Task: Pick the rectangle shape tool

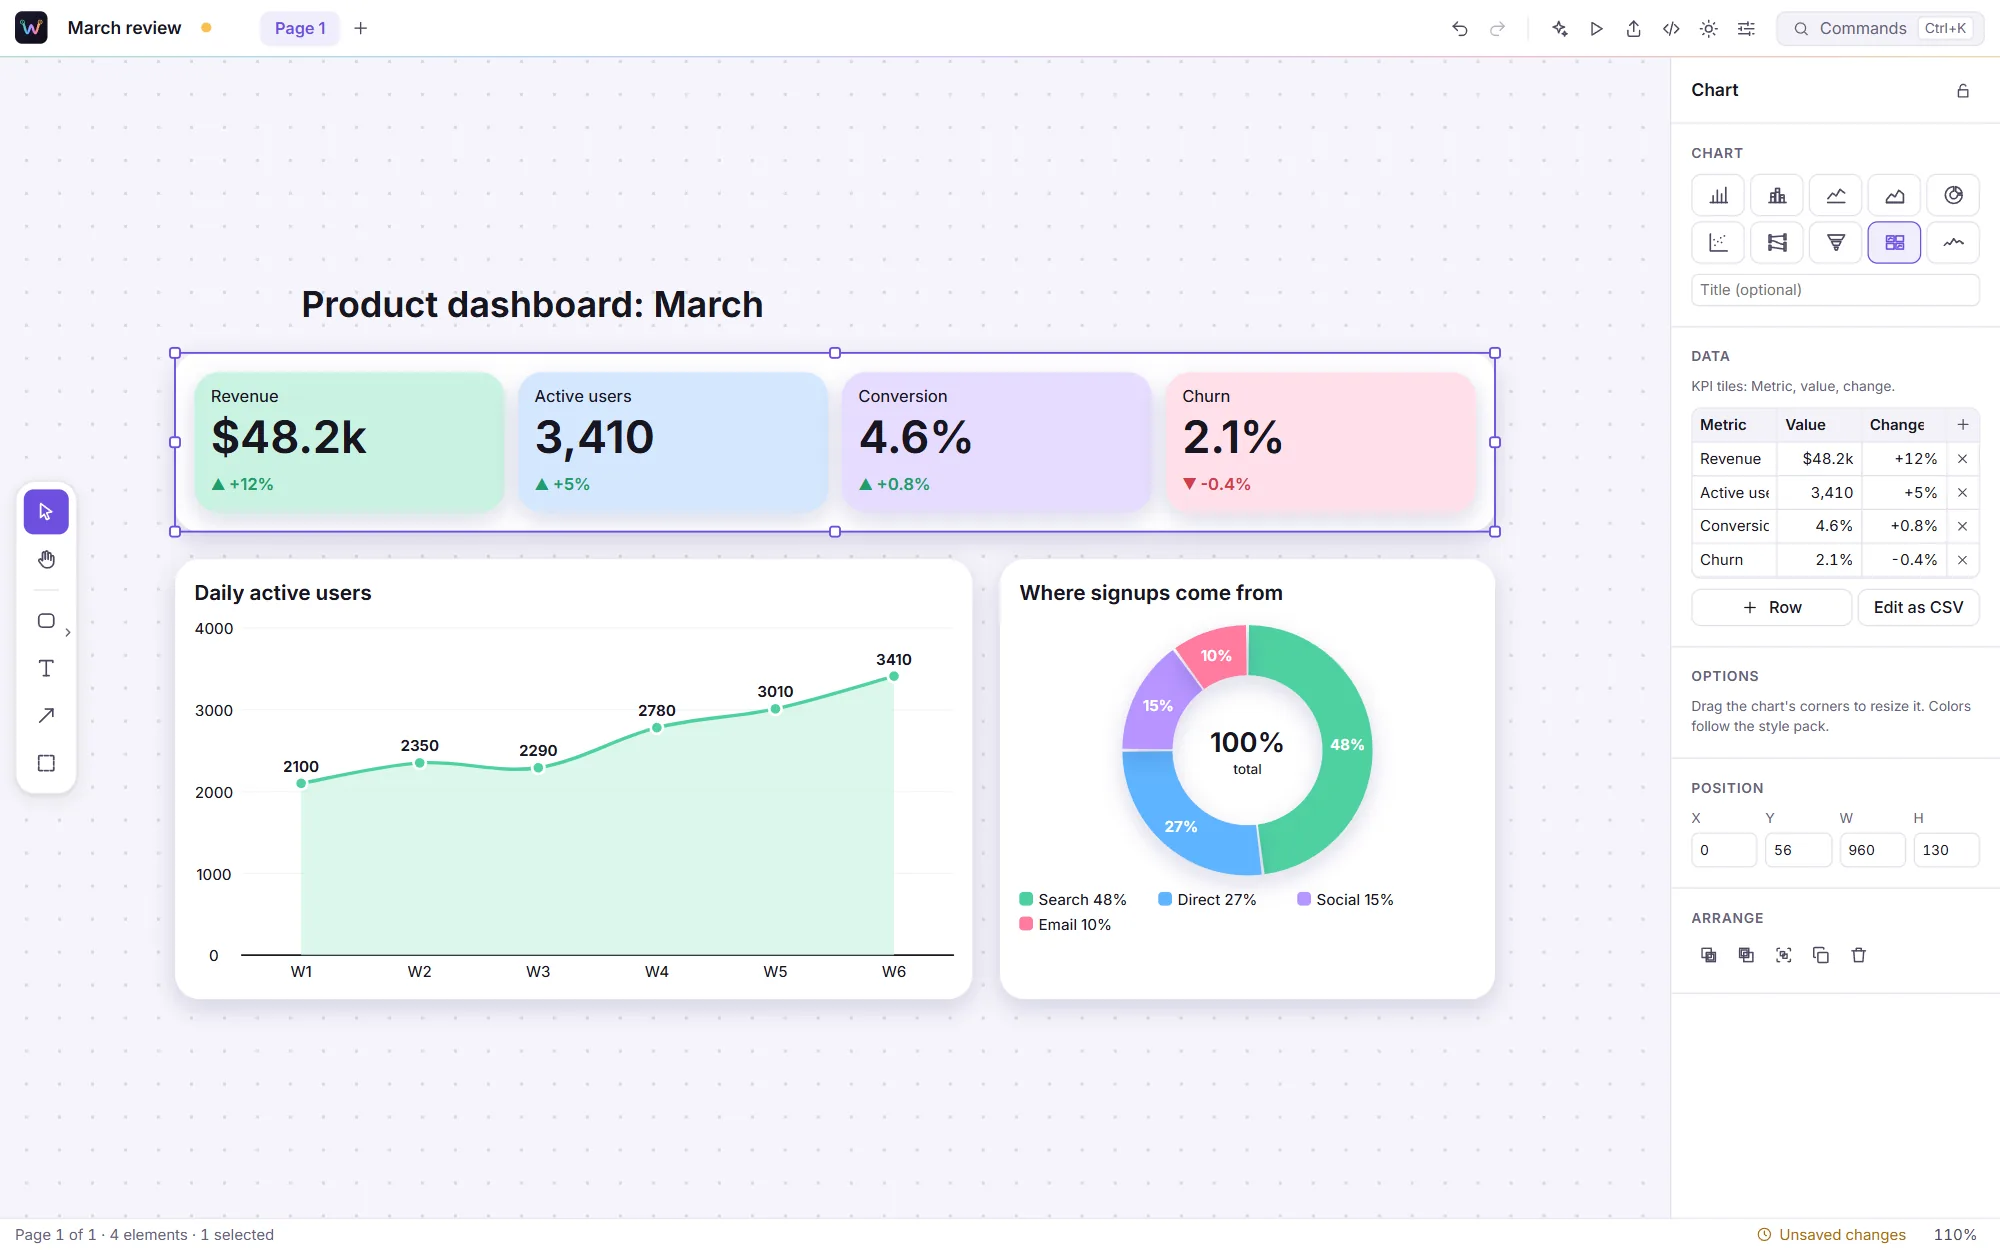Action: [46, 621]
